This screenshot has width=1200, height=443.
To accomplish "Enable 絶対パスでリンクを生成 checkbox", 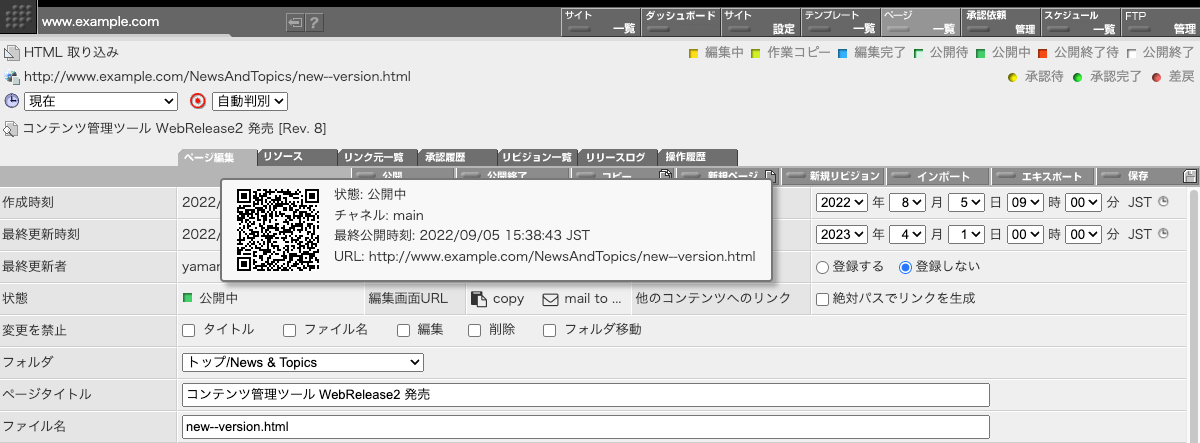I will 822,298.
